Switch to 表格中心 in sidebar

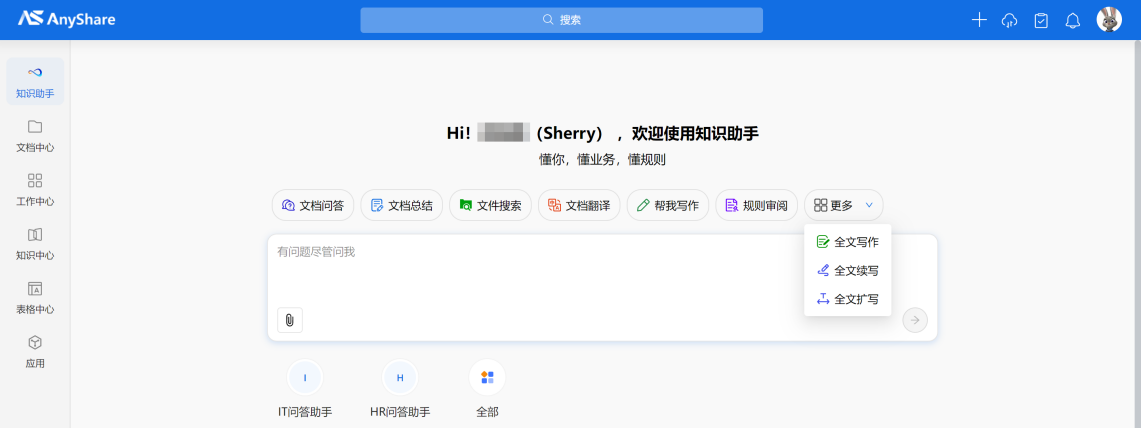tap(35, 298)
